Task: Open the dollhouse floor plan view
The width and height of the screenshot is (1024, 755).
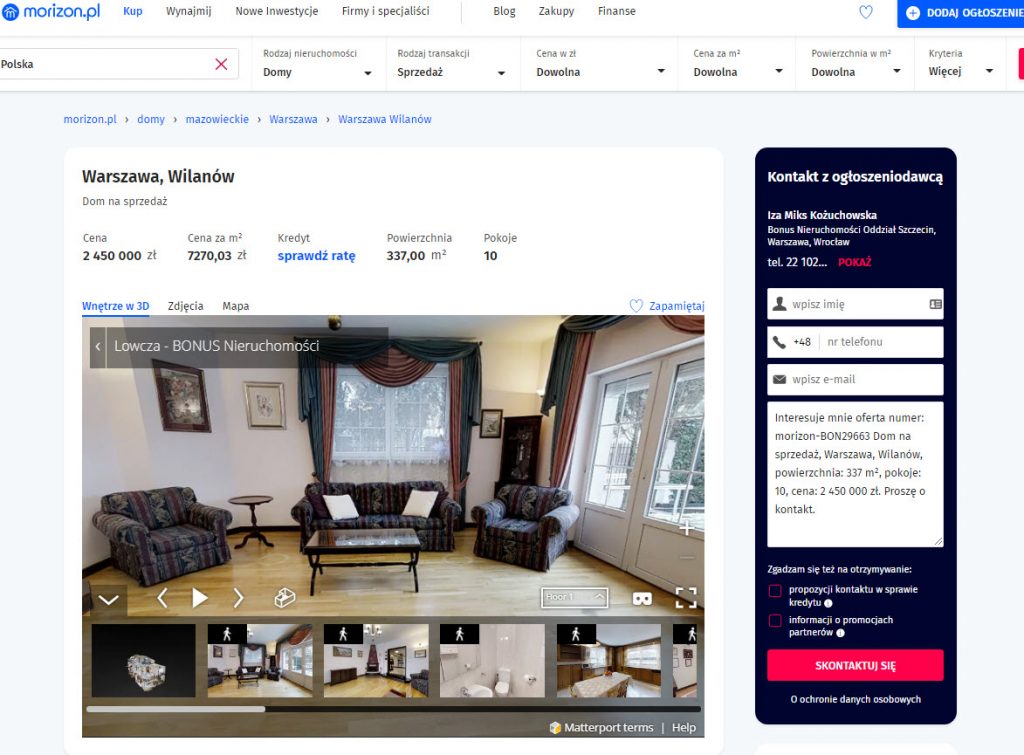Action: (285, 598)
